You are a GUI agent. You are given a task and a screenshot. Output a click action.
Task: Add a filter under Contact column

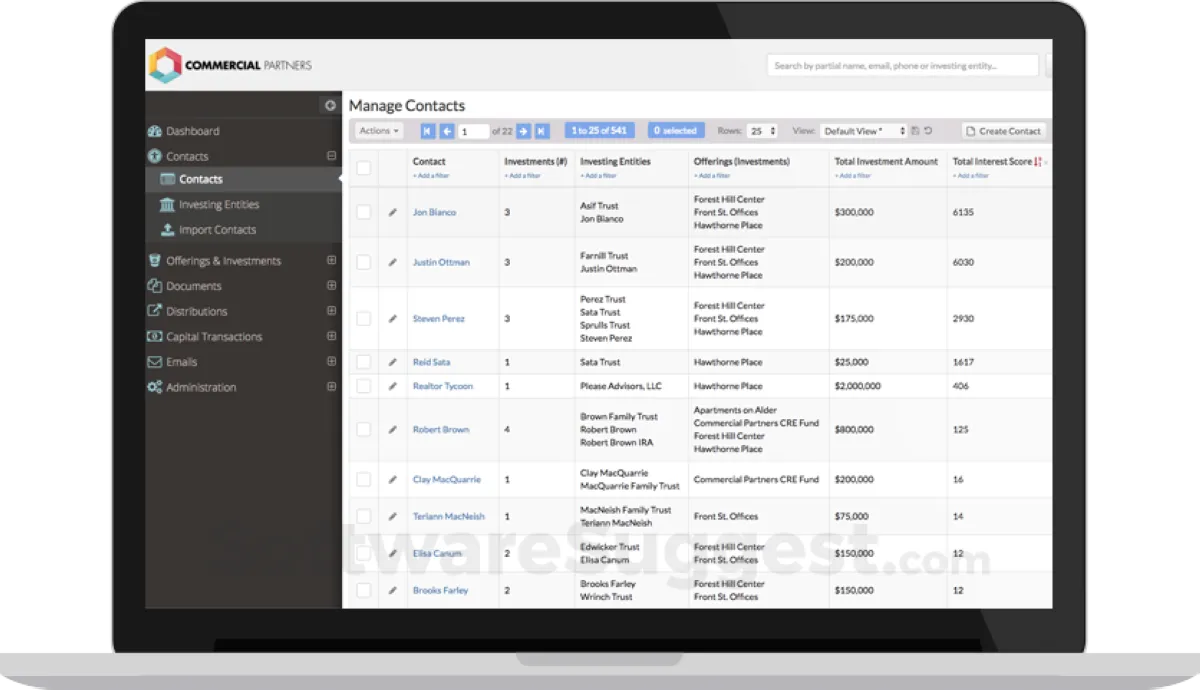(x=431, y=176)
